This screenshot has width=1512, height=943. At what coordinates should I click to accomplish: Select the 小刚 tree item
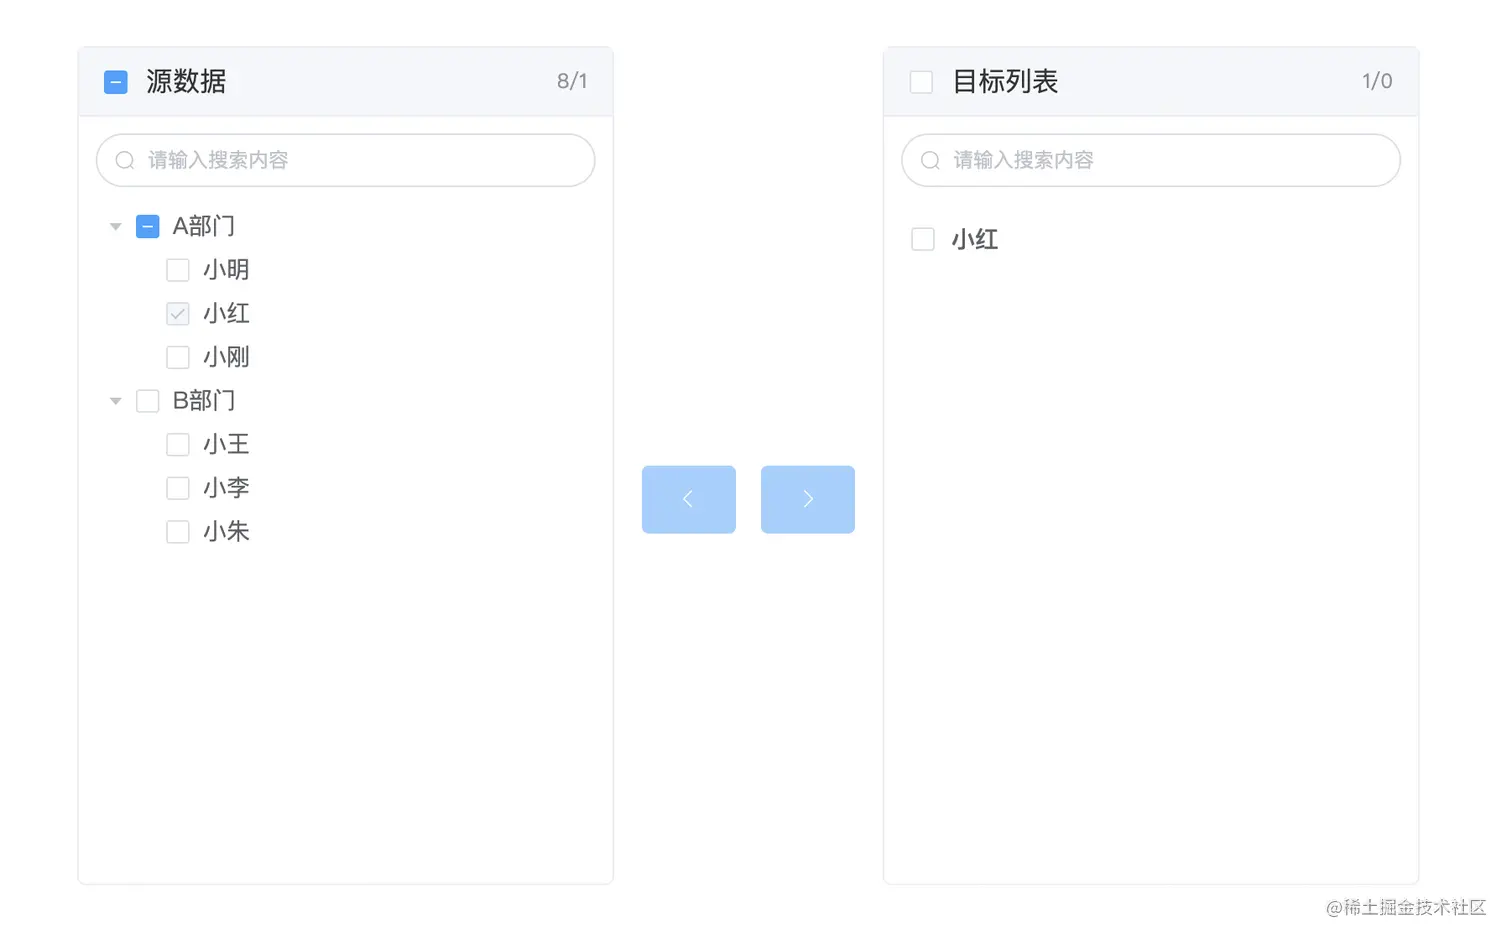click(x=226, y=356)
